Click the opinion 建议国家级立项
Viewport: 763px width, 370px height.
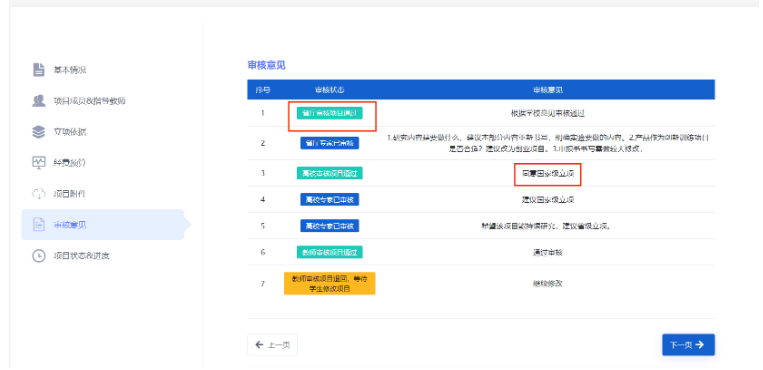pos(548,199)
